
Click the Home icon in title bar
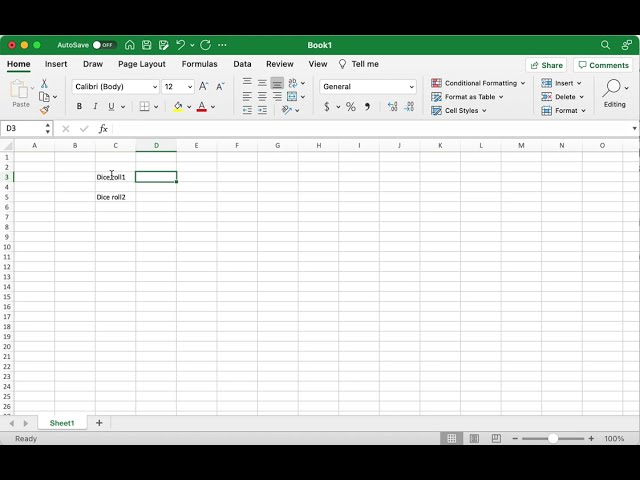tap(130, 45)
